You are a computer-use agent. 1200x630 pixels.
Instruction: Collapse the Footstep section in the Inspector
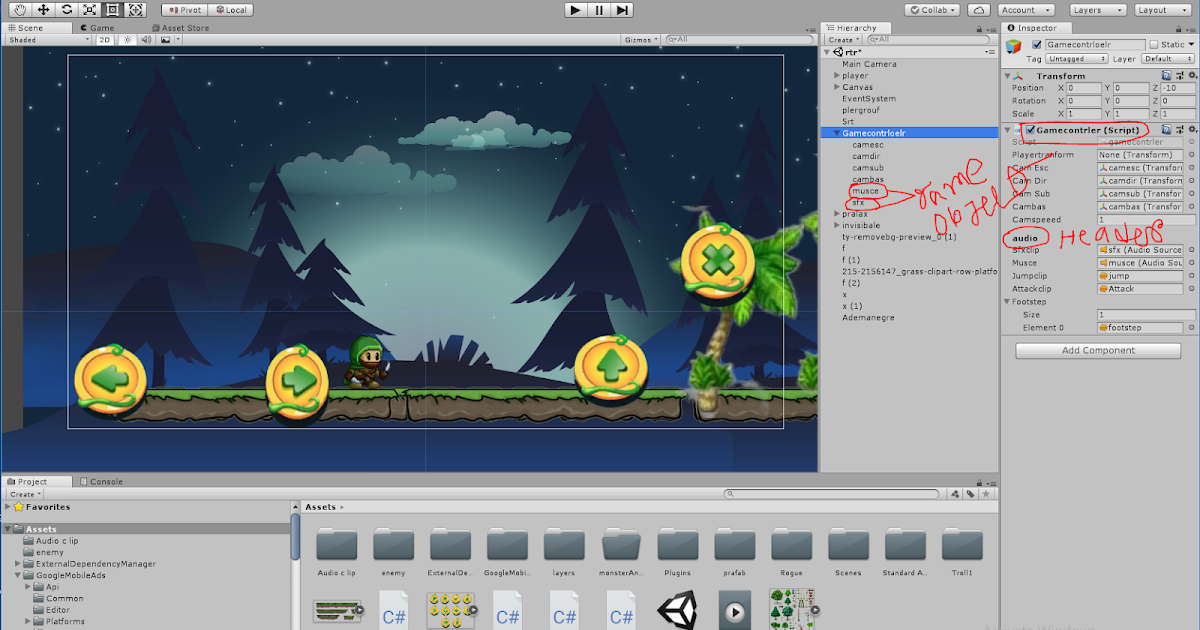(x=1007, y=300)
